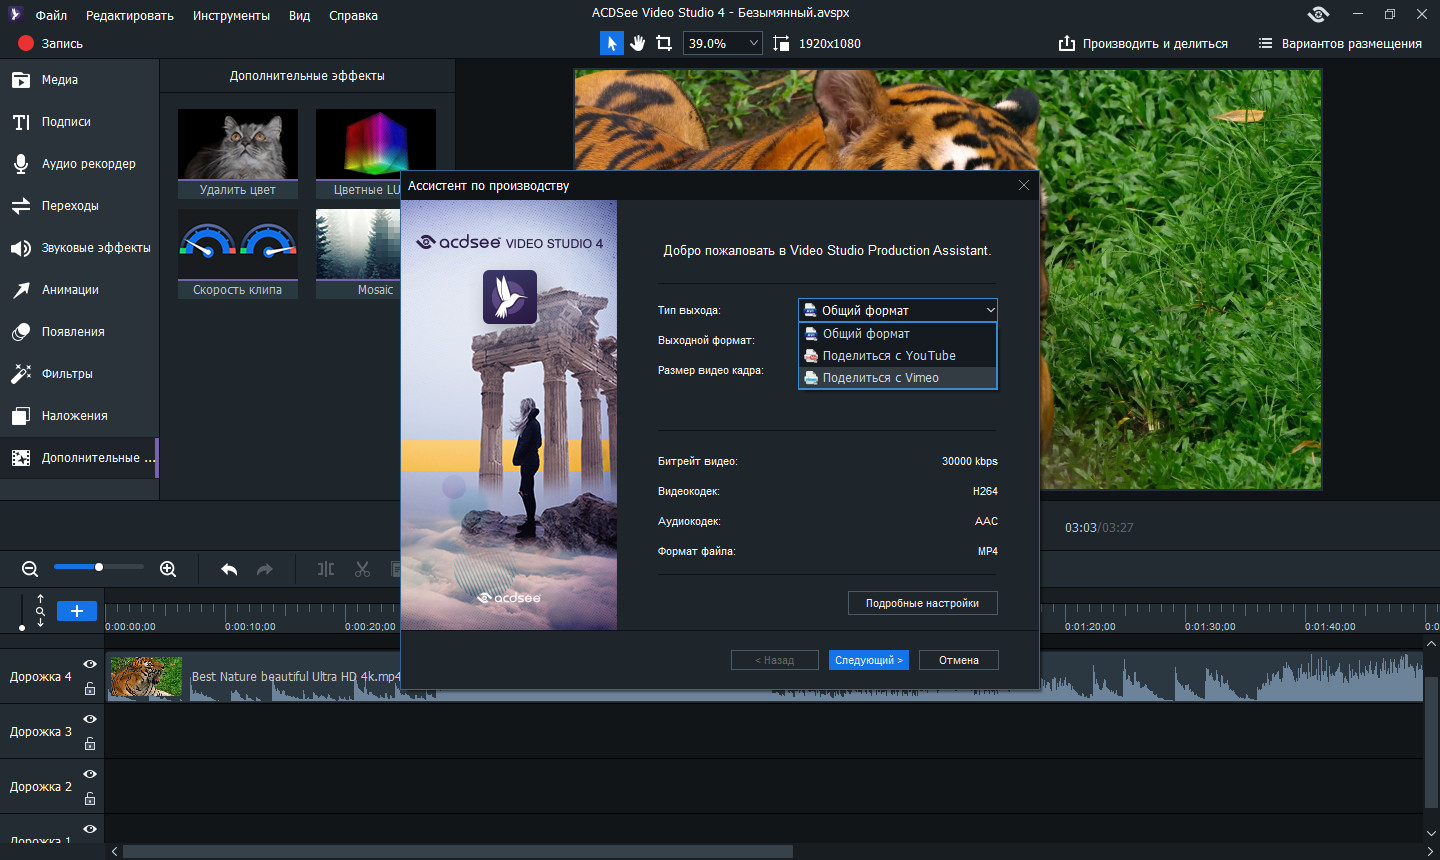Add a new track with the blue plus button
This screenshot has width=1440, height=860.
pyautogui.click(x=77, y=611)
